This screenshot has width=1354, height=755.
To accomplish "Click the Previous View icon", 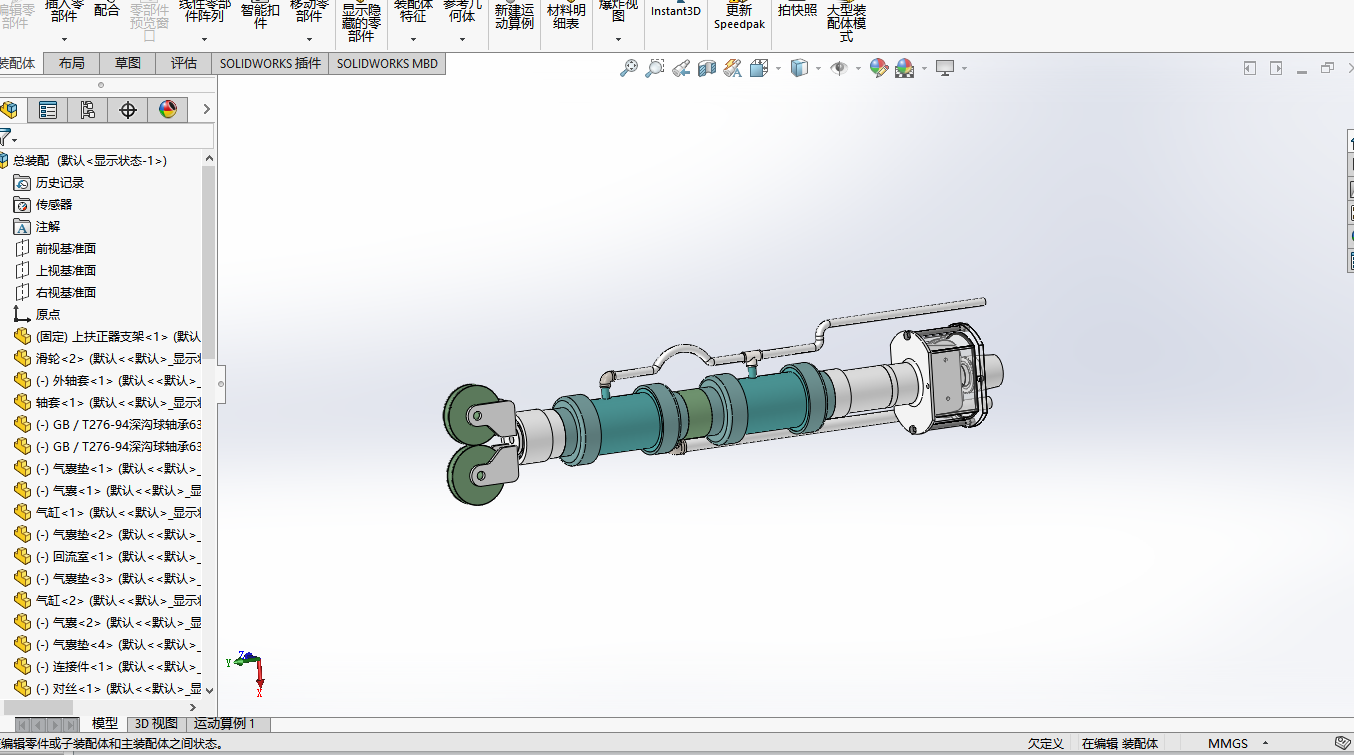I will tap(681, 68).
